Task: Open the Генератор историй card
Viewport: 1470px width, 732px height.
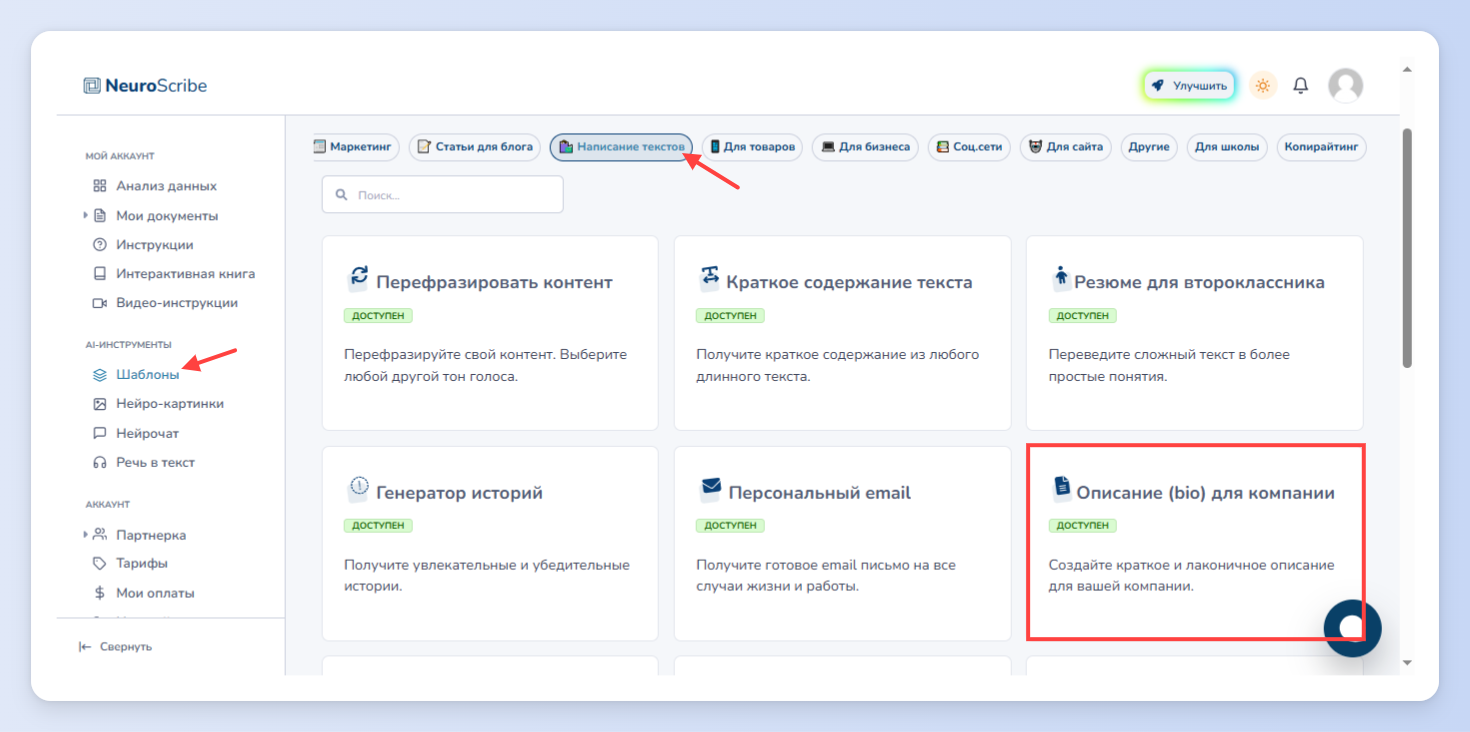Action: click(490, 543)
